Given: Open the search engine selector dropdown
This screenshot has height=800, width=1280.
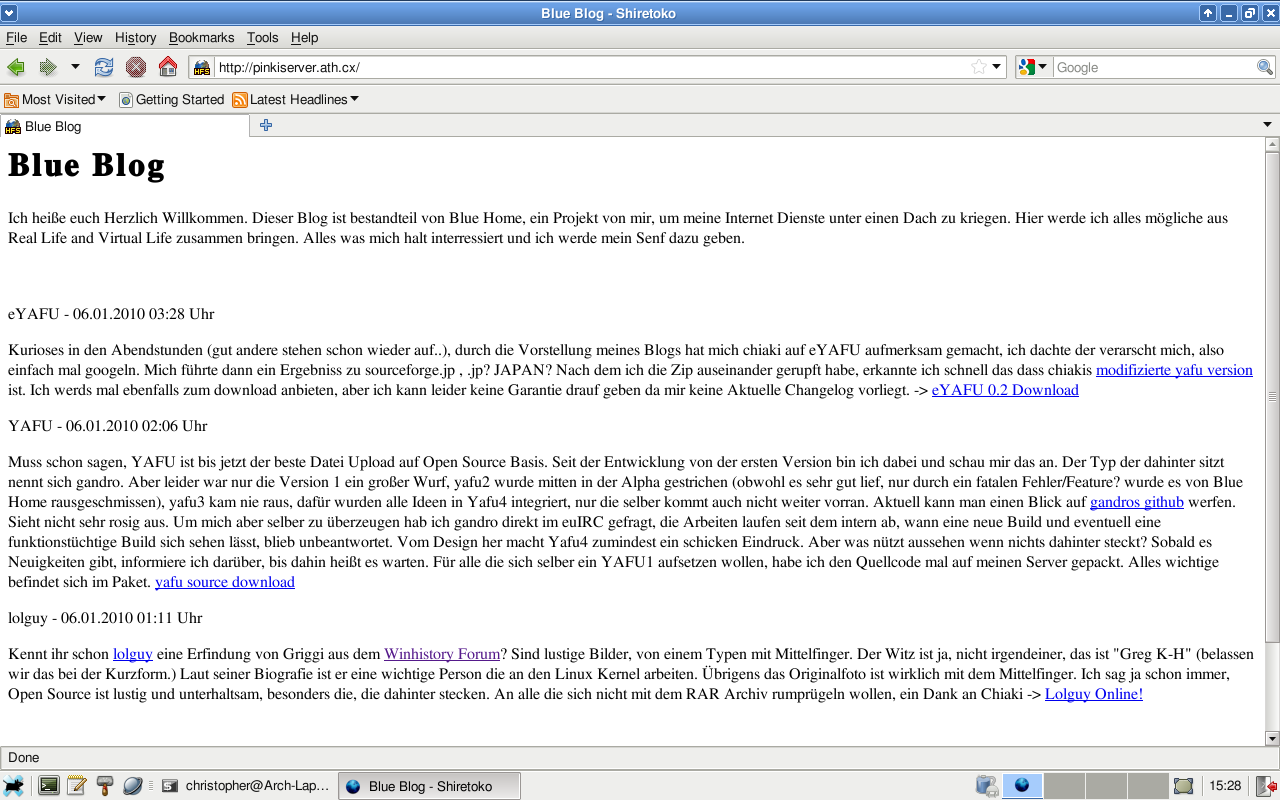Looking at the screenshot, I should pyautogui.click(x=1033, y=67).
